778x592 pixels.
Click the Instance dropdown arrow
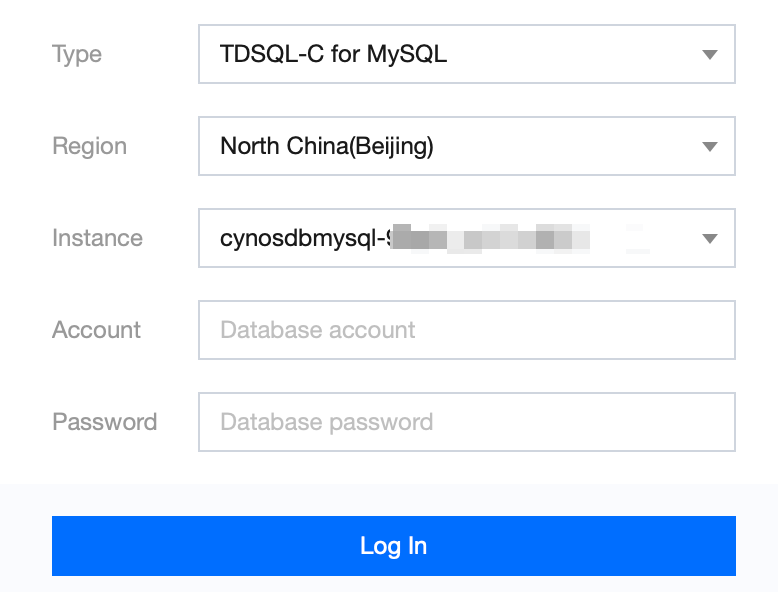click(x=710, y=239)
